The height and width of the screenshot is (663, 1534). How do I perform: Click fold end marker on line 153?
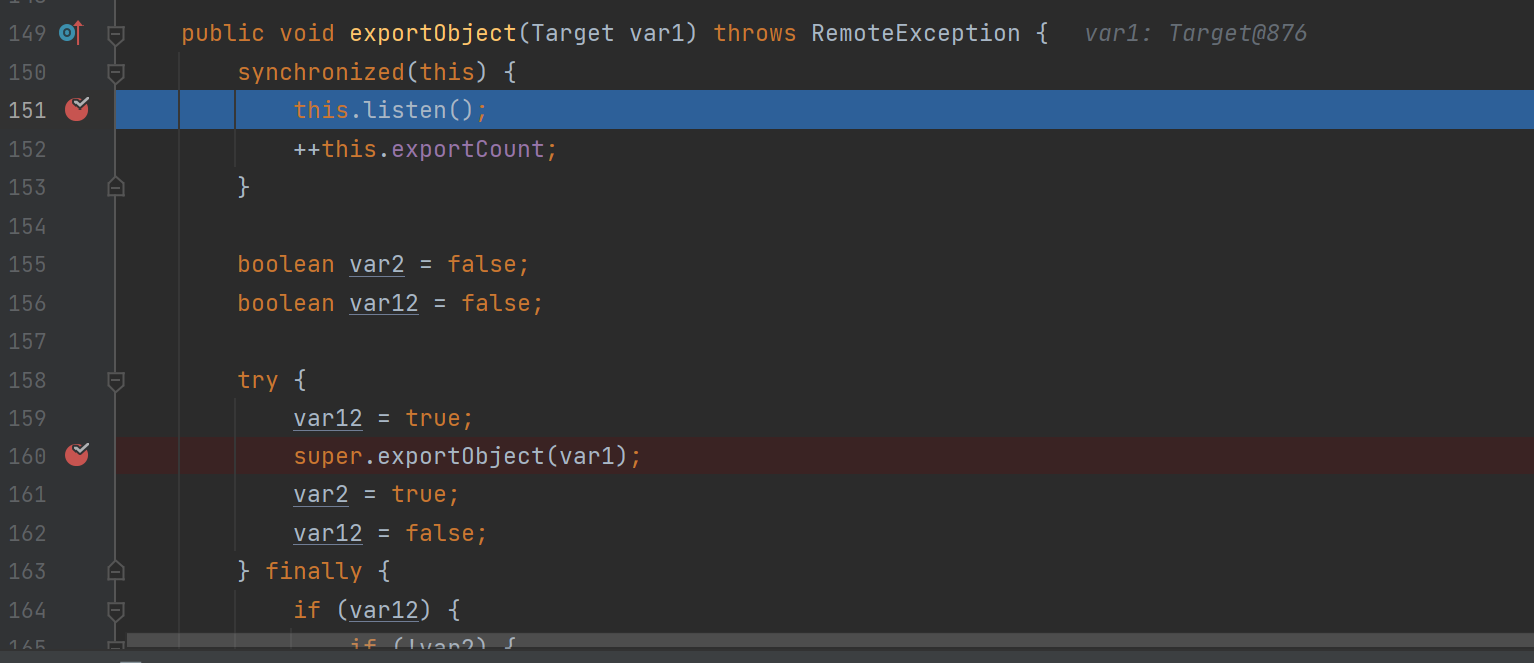tap(116, 187)
